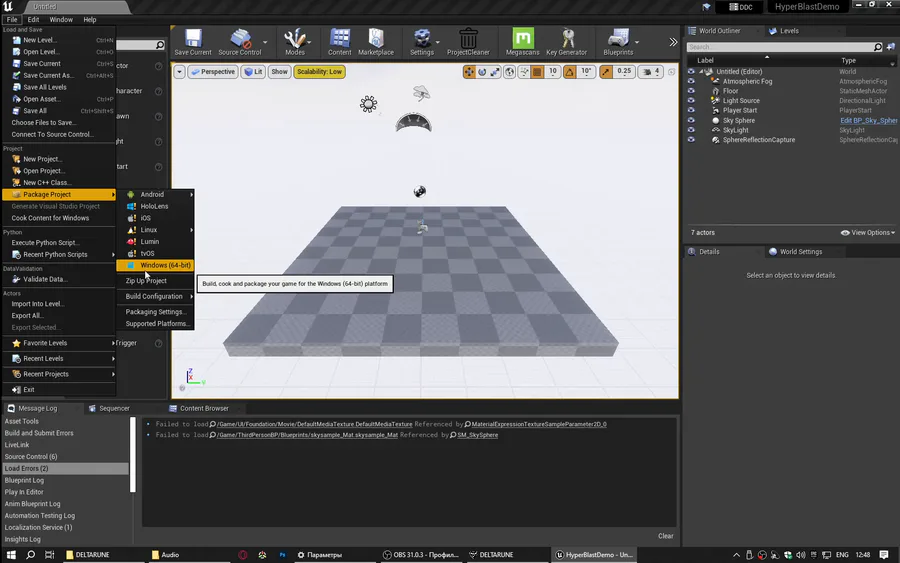The image size is (900, 563).
Task: Open the World Settings tab
Action: 801,251
